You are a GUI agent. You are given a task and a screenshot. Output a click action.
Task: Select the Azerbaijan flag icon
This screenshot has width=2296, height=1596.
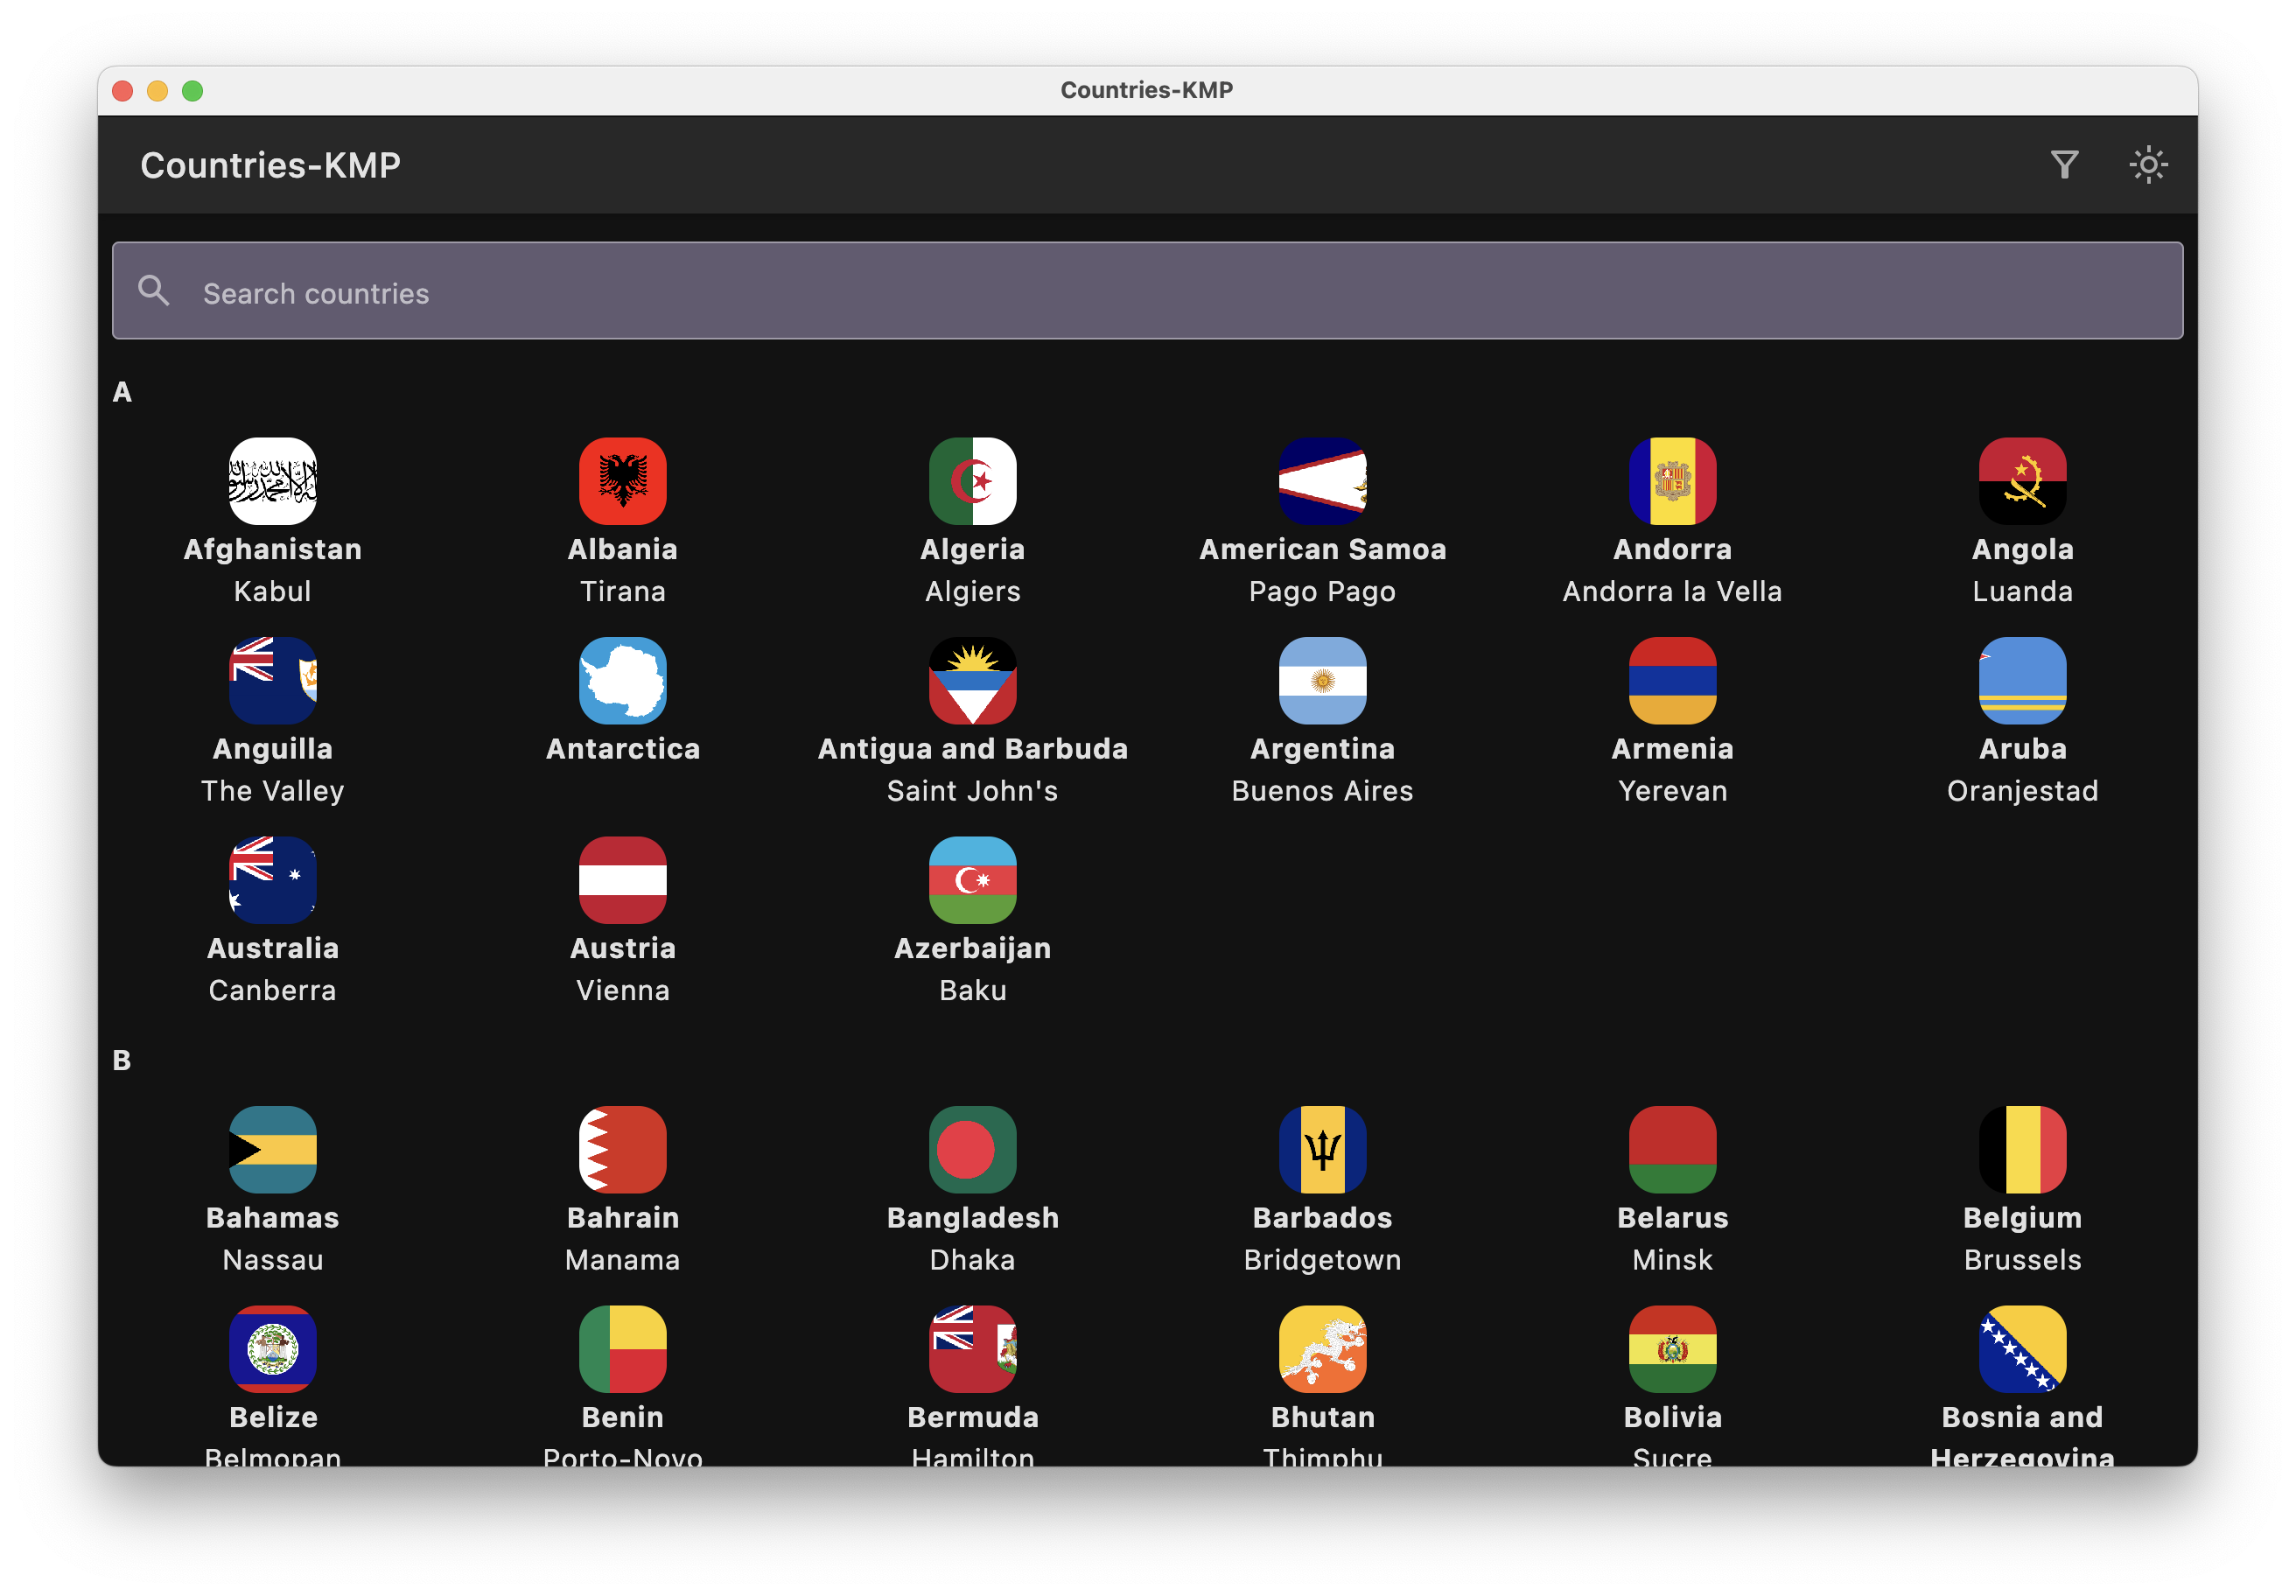click(973, 880)
